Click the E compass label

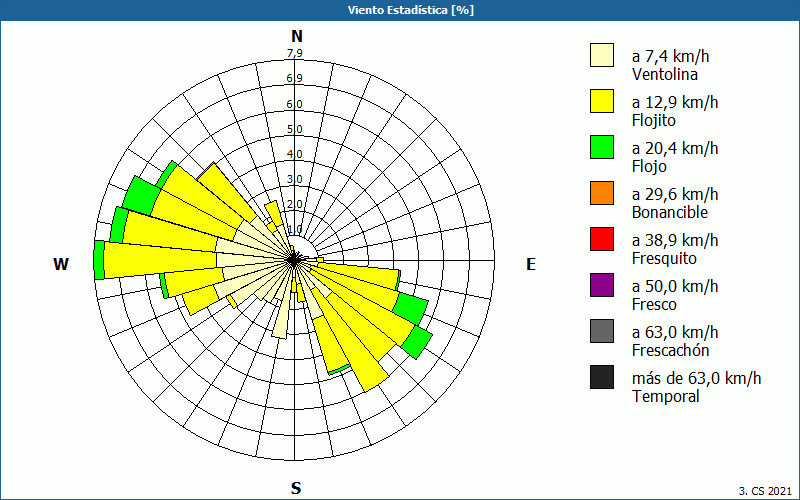pyautogui.click(x=531, y=264)
